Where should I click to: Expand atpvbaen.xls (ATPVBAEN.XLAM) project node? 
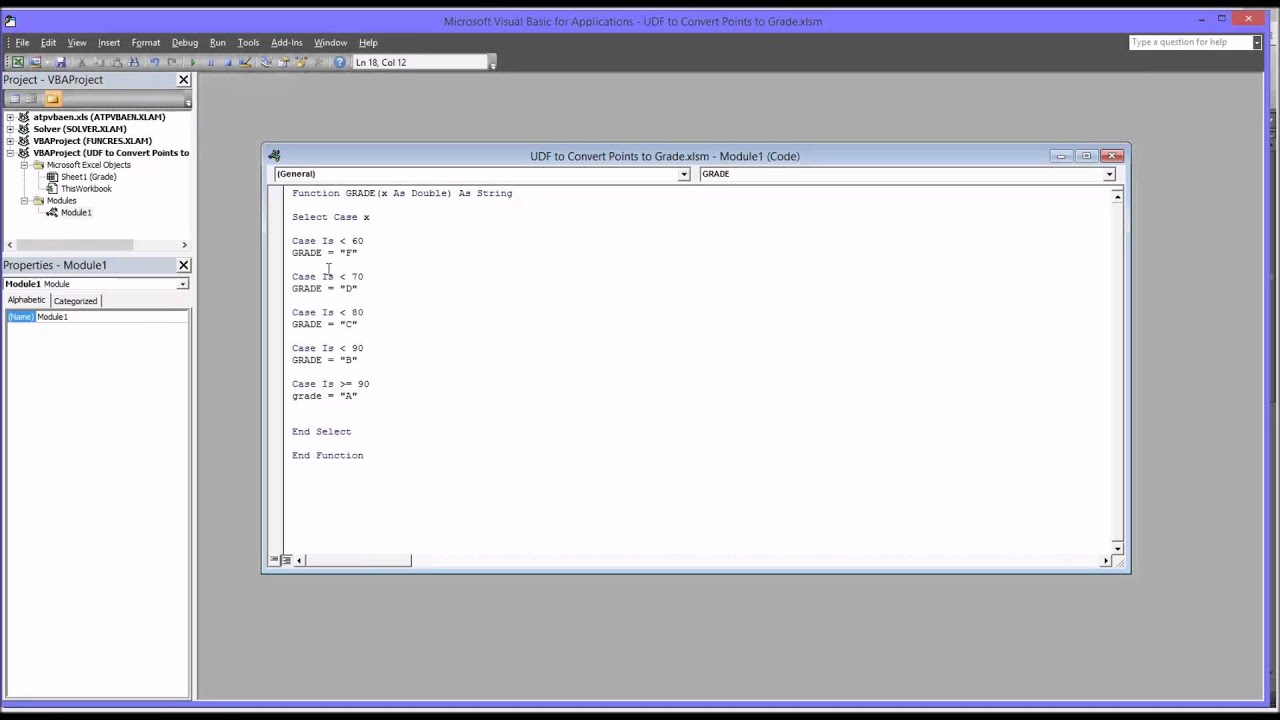click(10, 117)
